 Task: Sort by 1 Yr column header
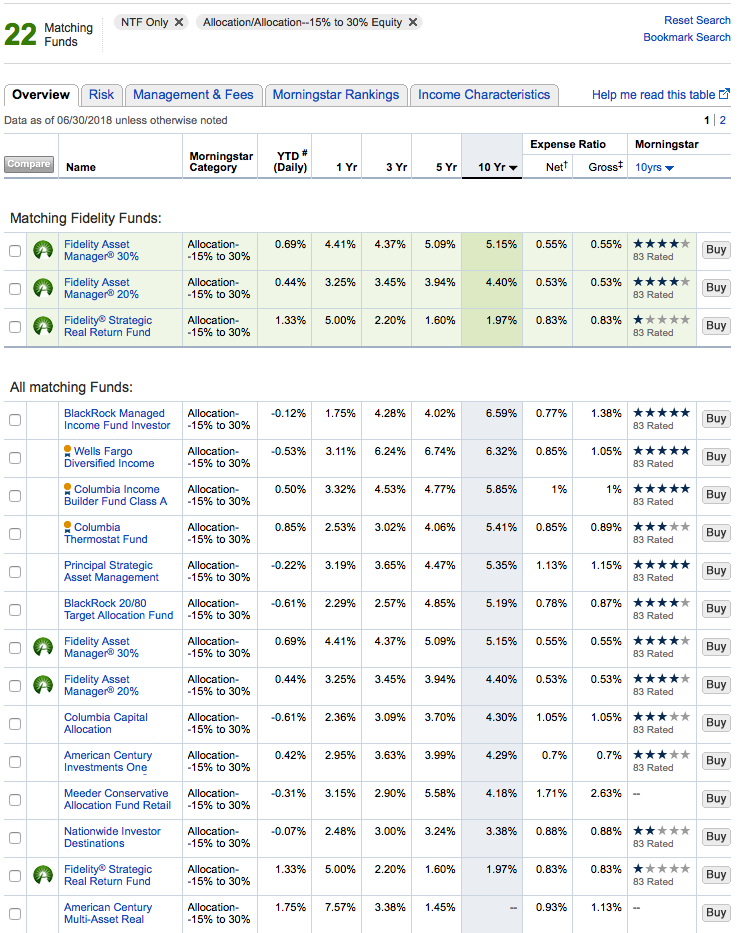point(346,167)
